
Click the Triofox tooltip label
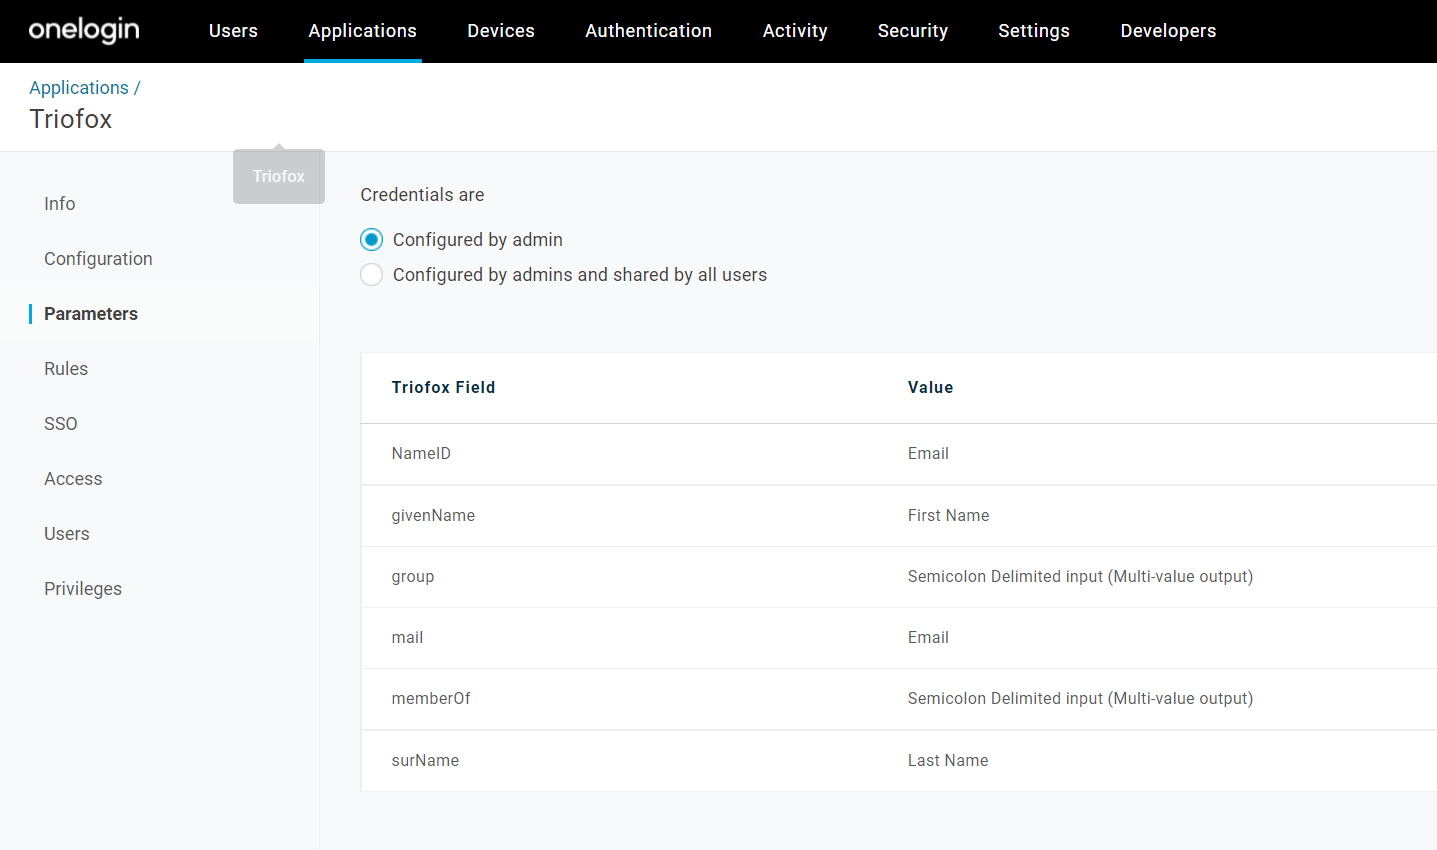point(279,177)
